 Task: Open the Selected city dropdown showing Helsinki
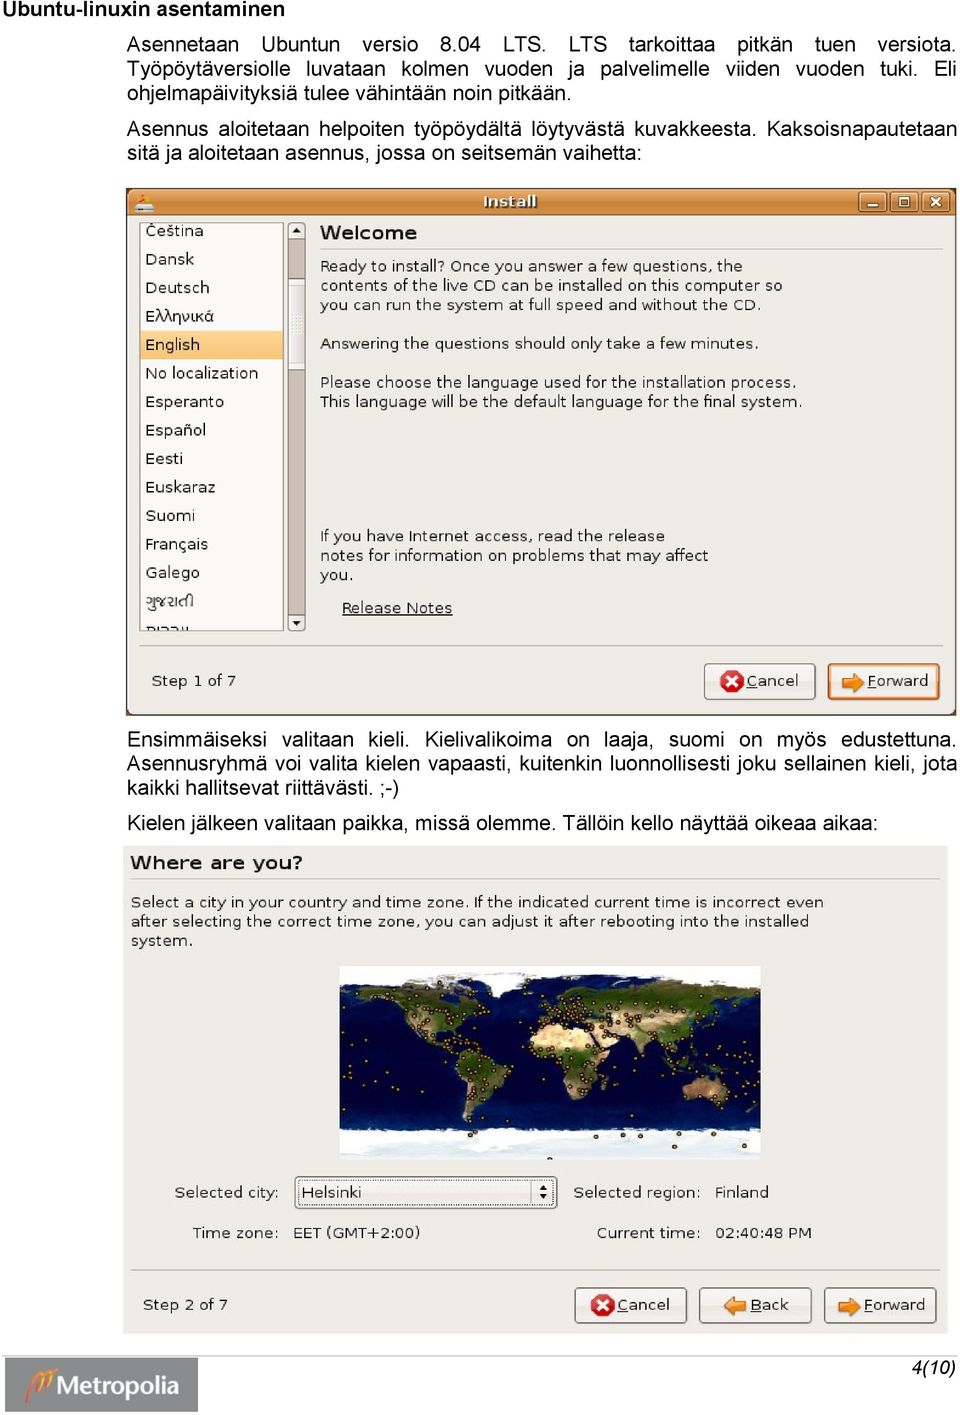click(425, 1192)
